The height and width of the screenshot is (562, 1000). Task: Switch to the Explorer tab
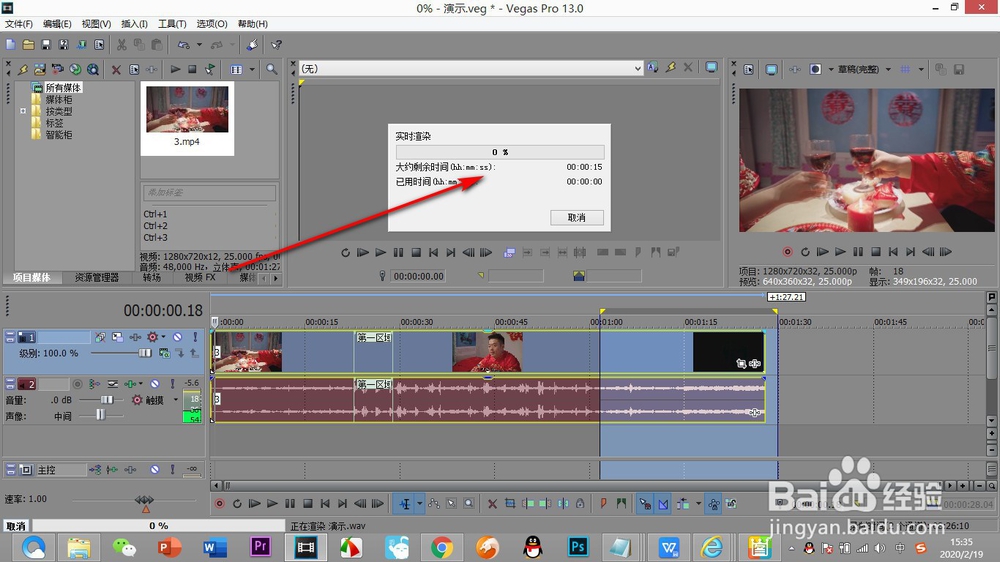click(x=96, y=277)
